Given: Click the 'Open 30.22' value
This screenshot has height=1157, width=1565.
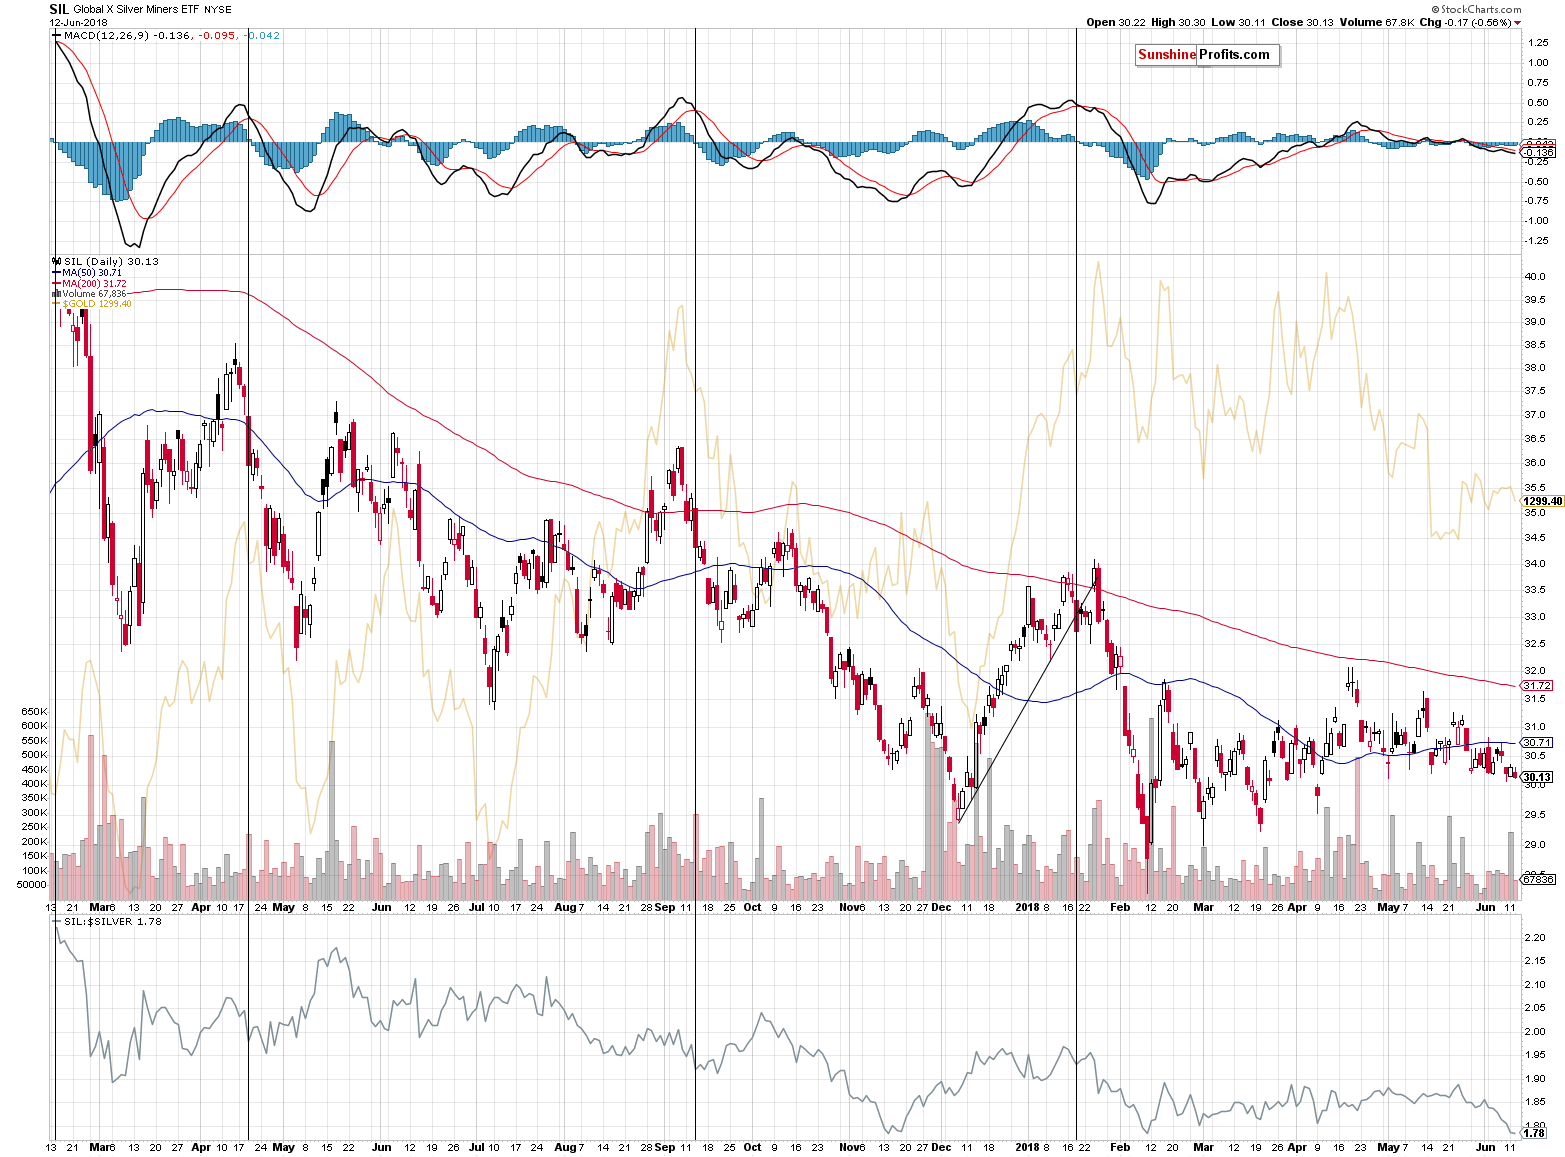Looking at the screenshot, I should click(1116, 22).
